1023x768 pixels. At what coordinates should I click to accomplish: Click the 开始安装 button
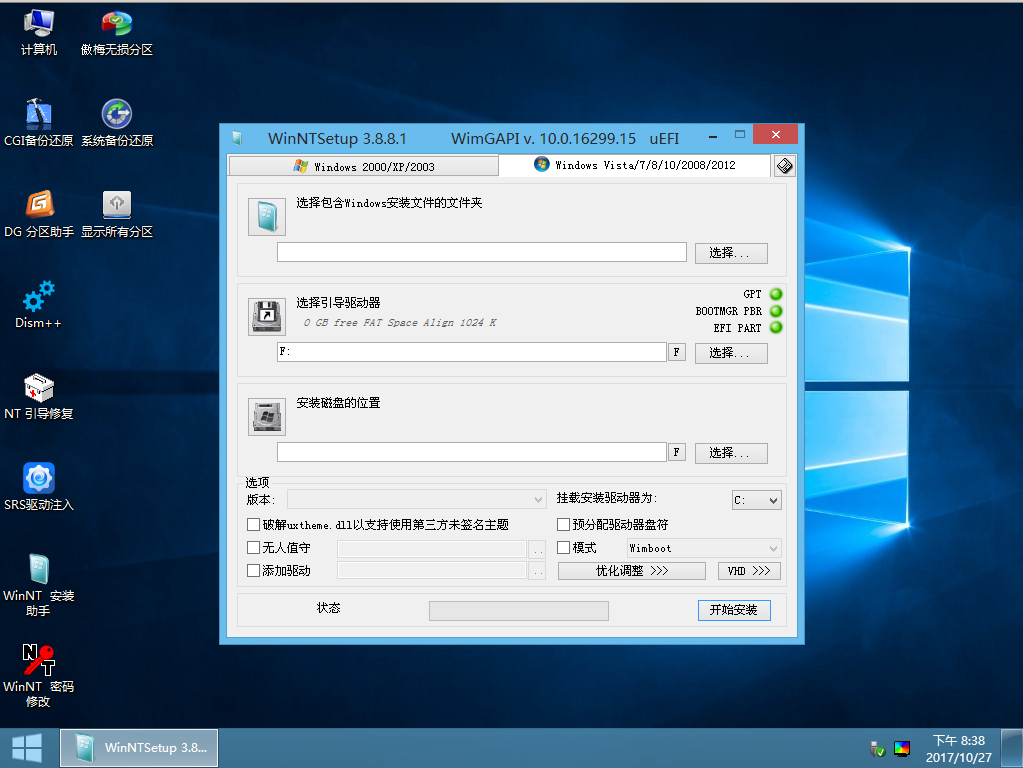734,610
